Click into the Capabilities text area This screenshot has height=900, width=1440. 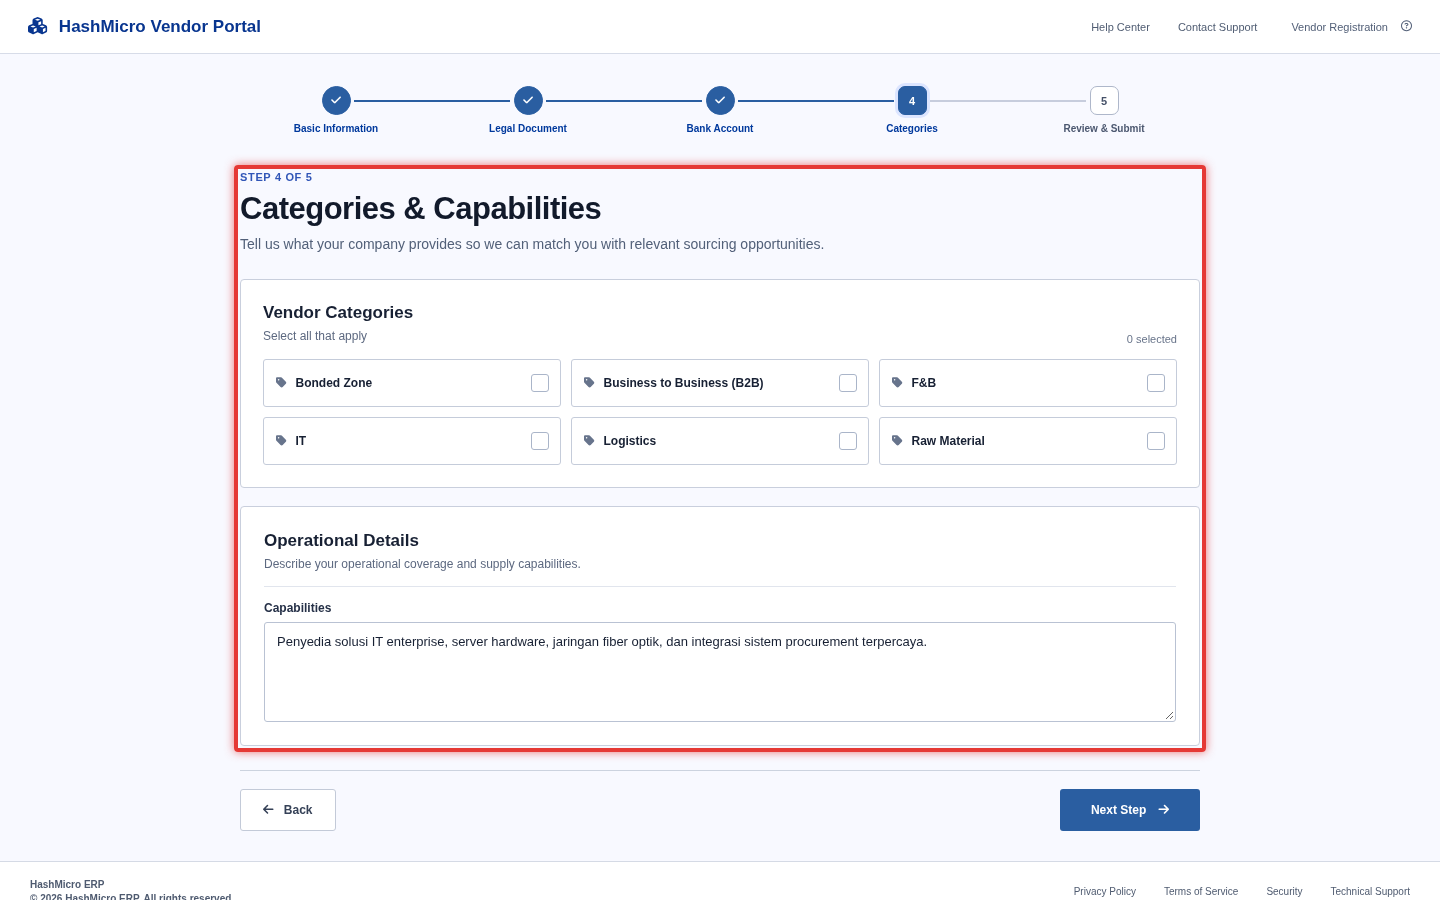tap(720, 672)
